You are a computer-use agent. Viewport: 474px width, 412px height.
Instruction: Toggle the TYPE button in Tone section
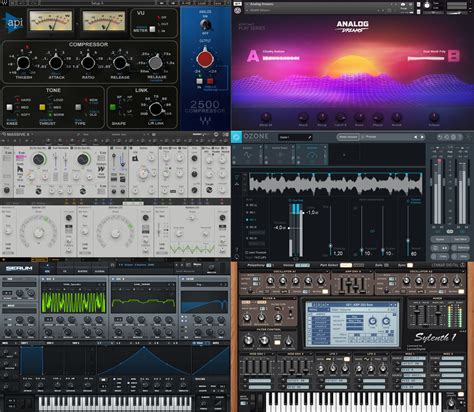point(78,107)
